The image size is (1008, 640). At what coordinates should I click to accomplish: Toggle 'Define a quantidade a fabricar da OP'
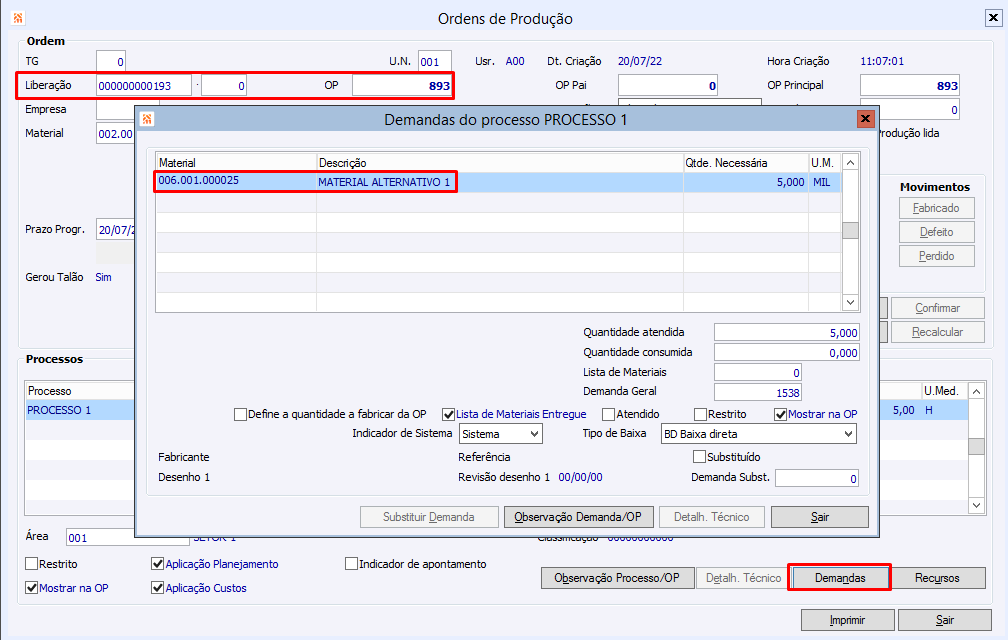pos(240,414)
